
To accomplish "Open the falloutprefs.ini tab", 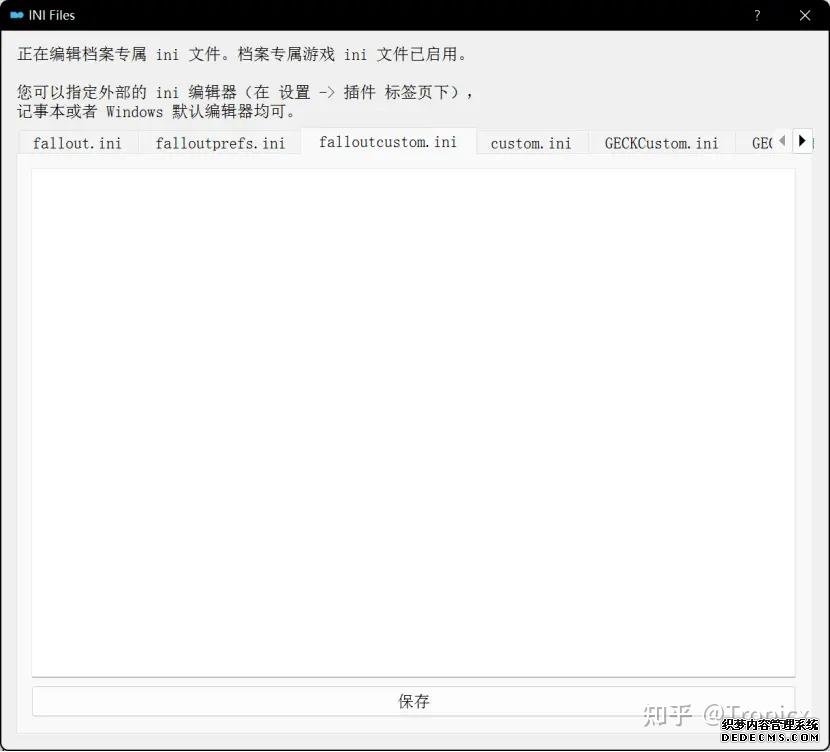I will (220, 143).
